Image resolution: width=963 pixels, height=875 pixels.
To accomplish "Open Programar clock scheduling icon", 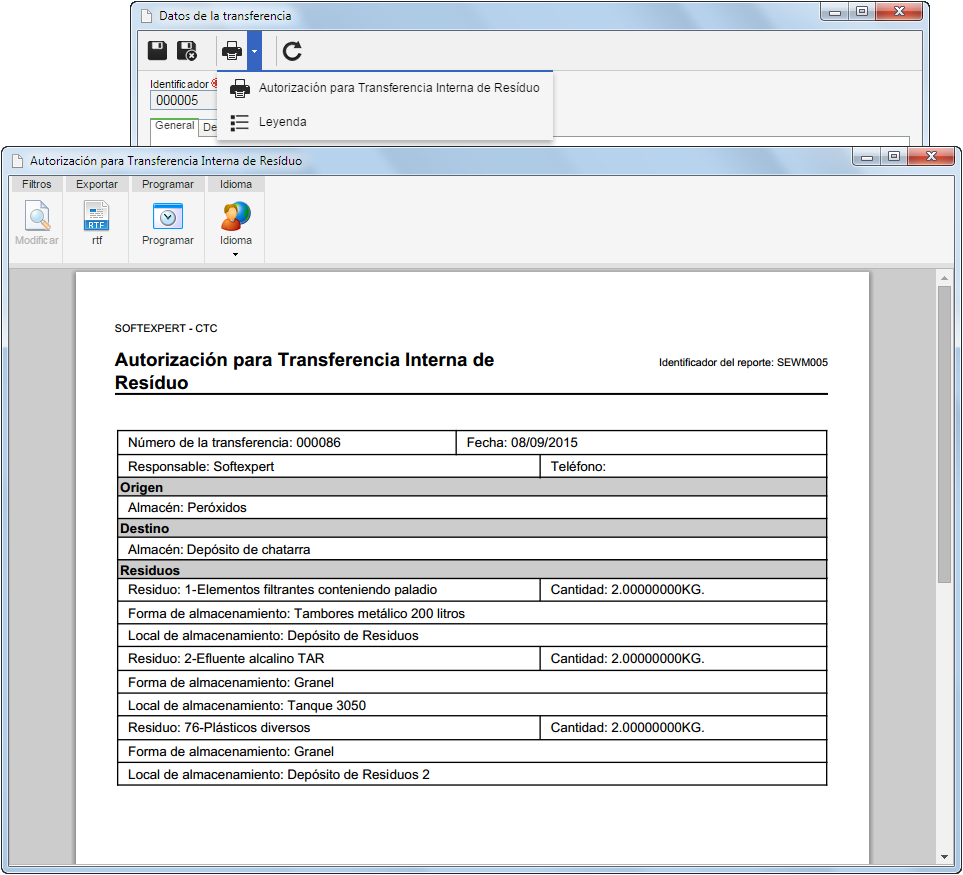I will 168,216.
